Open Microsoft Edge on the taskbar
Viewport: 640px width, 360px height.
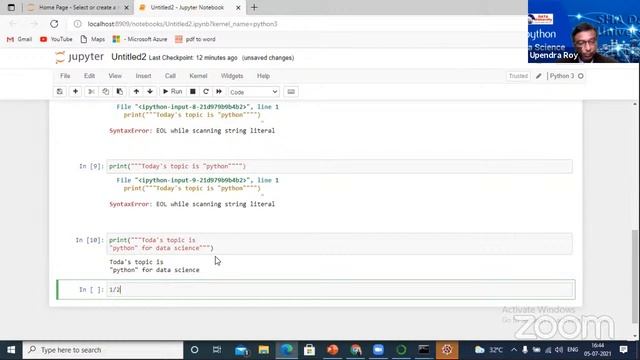pyautogui.click(x=287, y=350)
